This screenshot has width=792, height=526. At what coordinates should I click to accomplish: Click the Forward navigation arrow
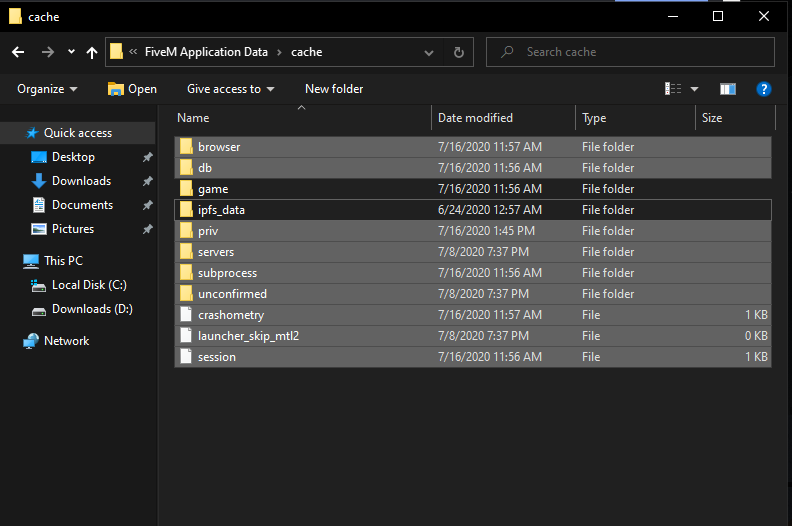point(46,52)
